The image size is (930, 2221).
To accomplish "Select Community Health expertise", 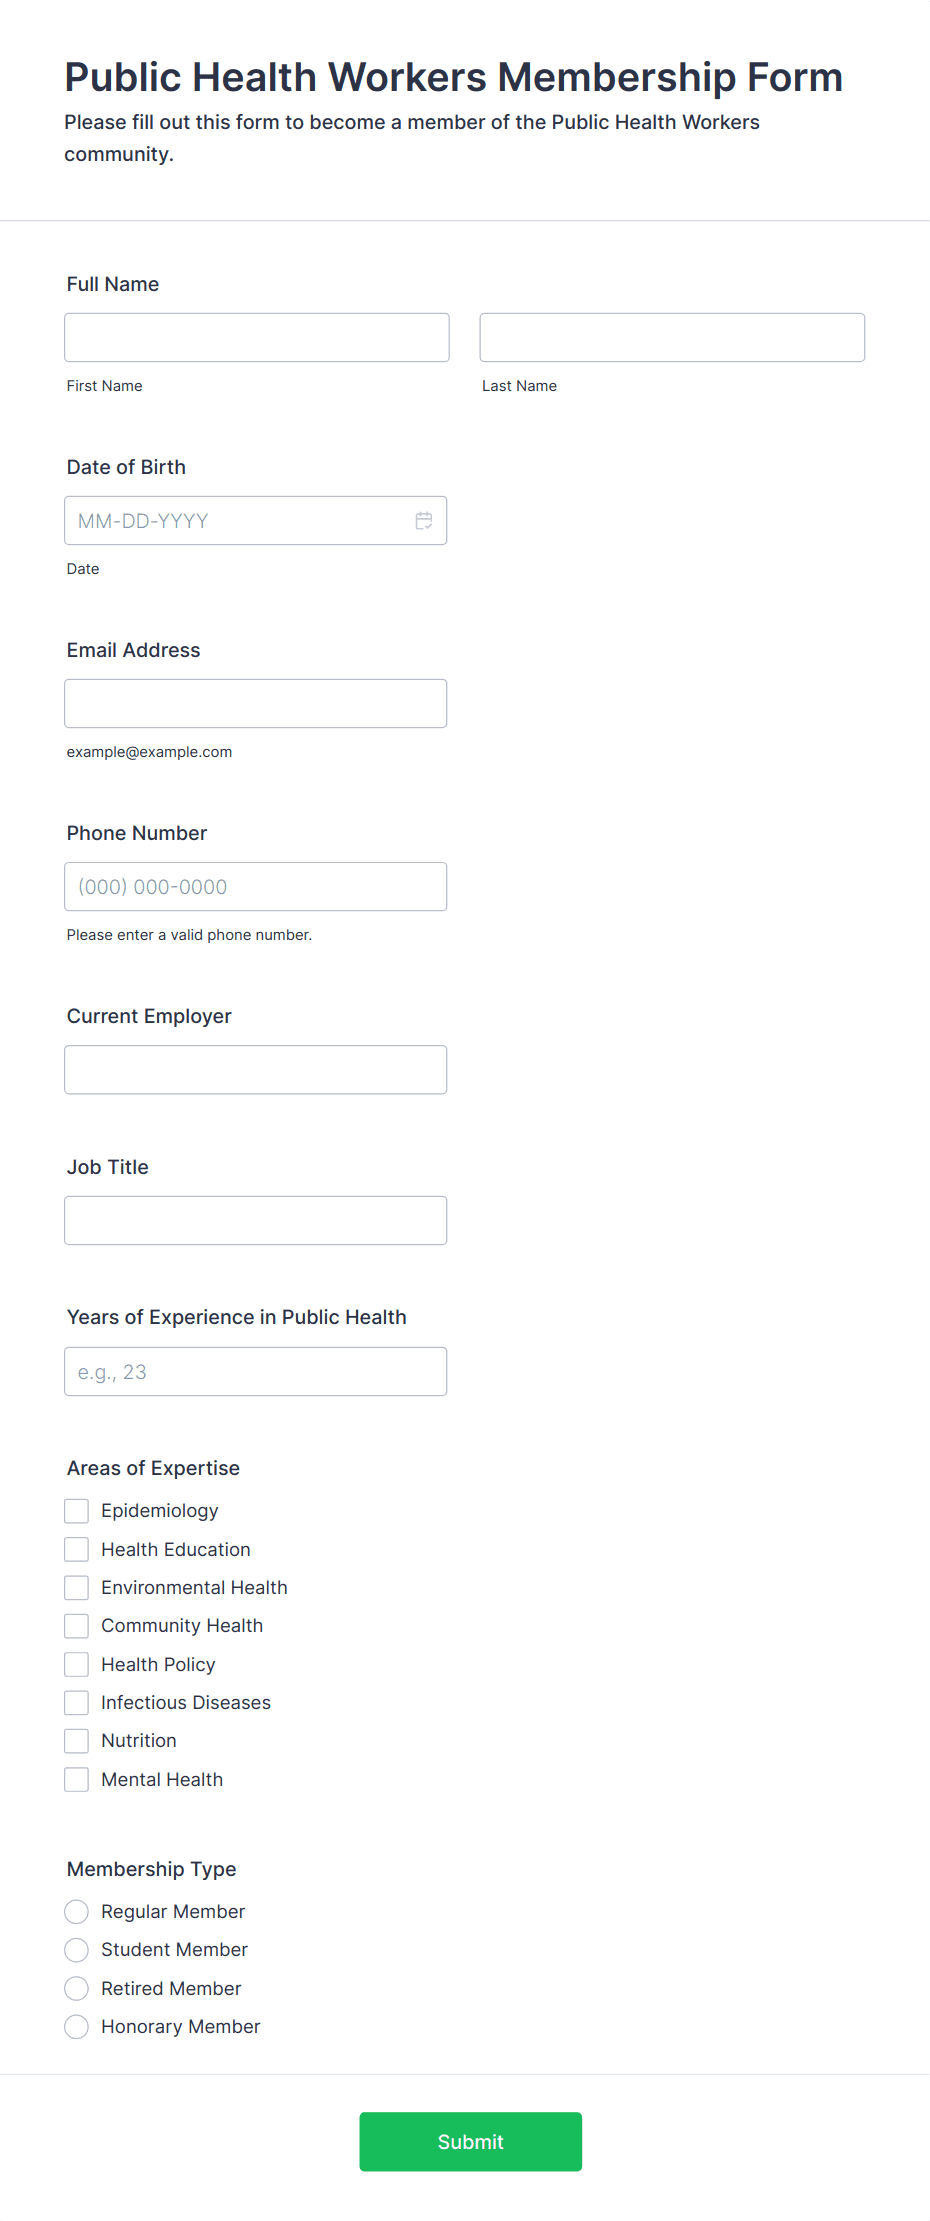I will [77, 1626].
